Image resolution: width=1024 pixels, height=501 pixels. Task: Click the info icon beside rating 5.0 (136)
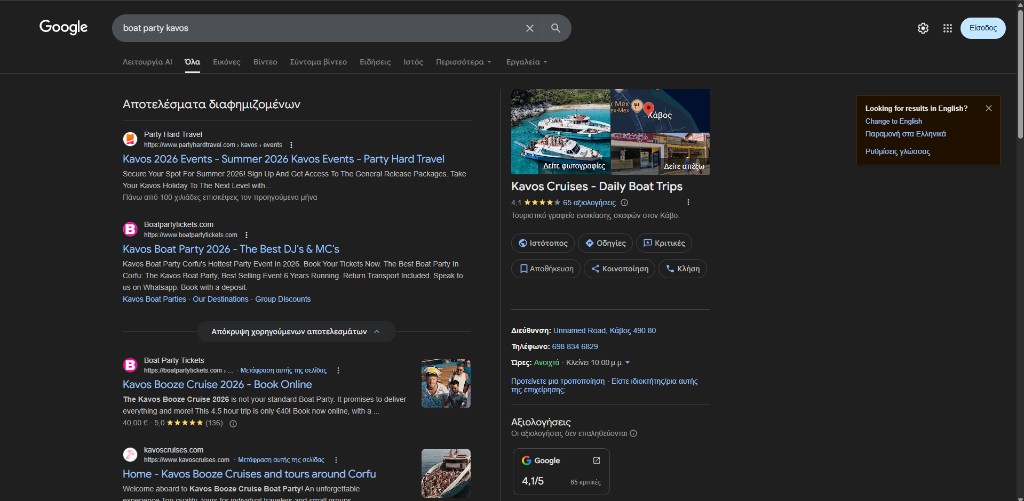(x=233, y=423)
